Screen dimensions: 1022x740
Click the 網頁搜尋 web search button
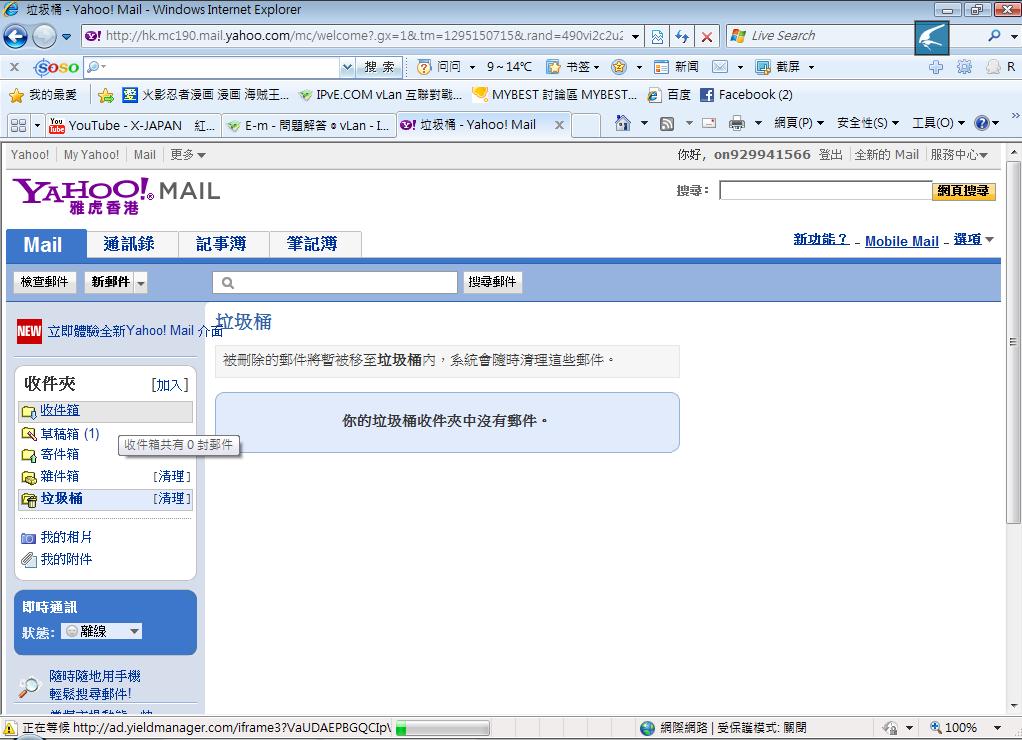[963, 191]
